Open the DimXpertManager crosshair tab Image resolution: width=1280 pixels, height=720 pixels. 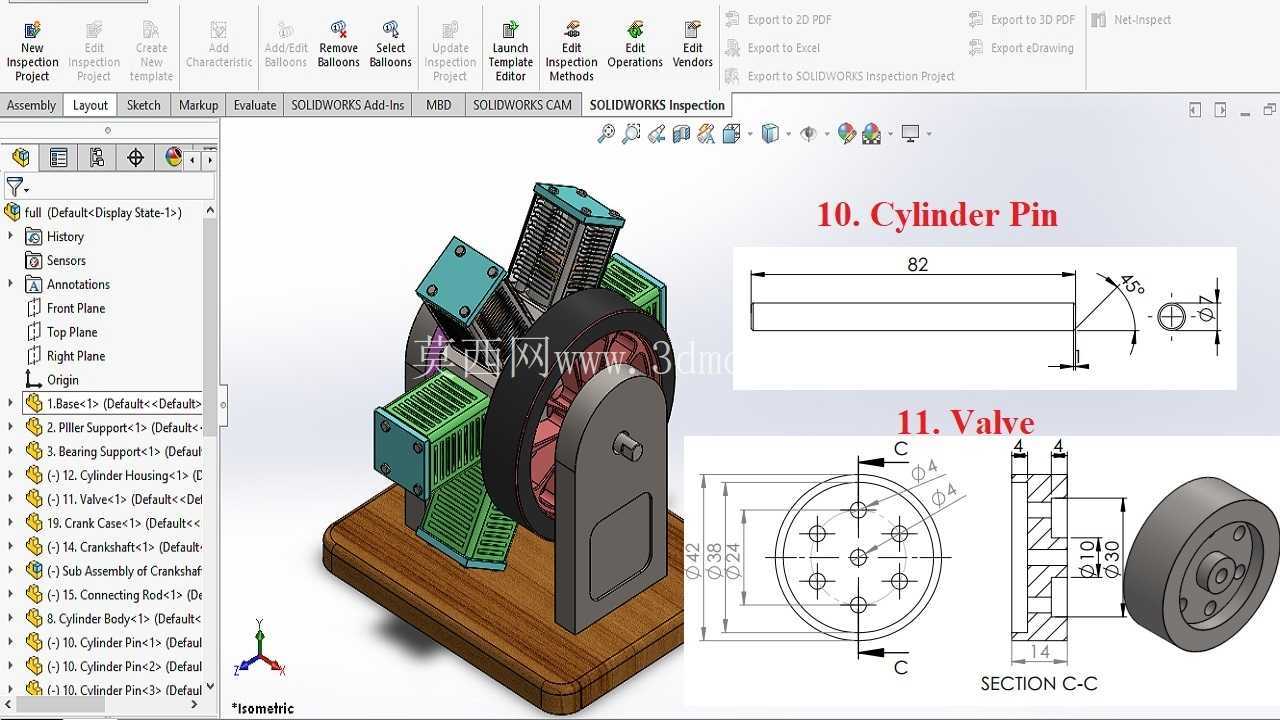[x=135, y=157]
